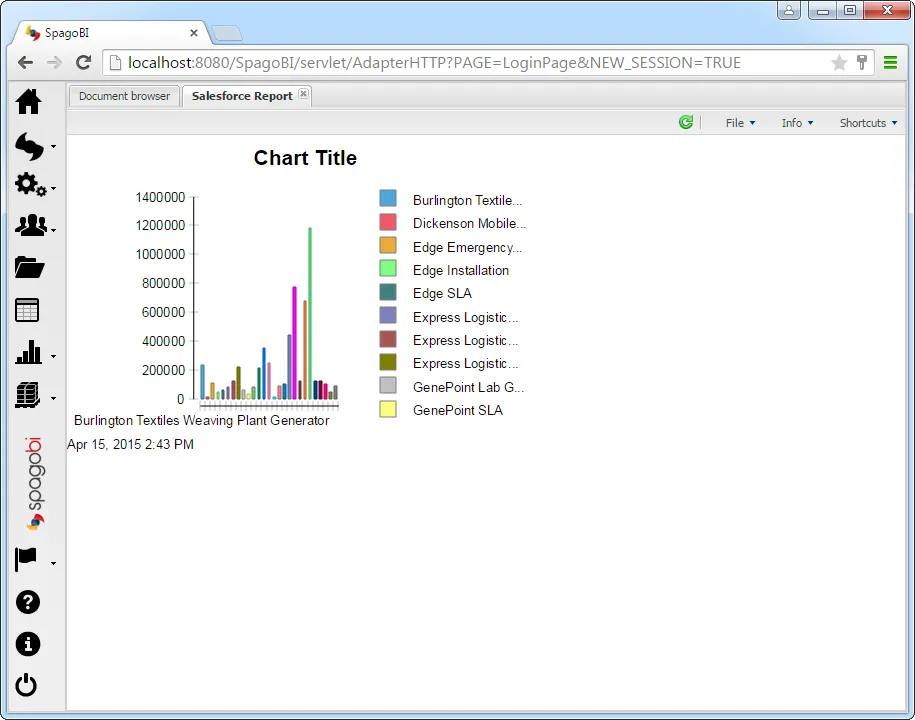
Task: Click the Home icon in the sidebar
Action: tap(28, 101)
